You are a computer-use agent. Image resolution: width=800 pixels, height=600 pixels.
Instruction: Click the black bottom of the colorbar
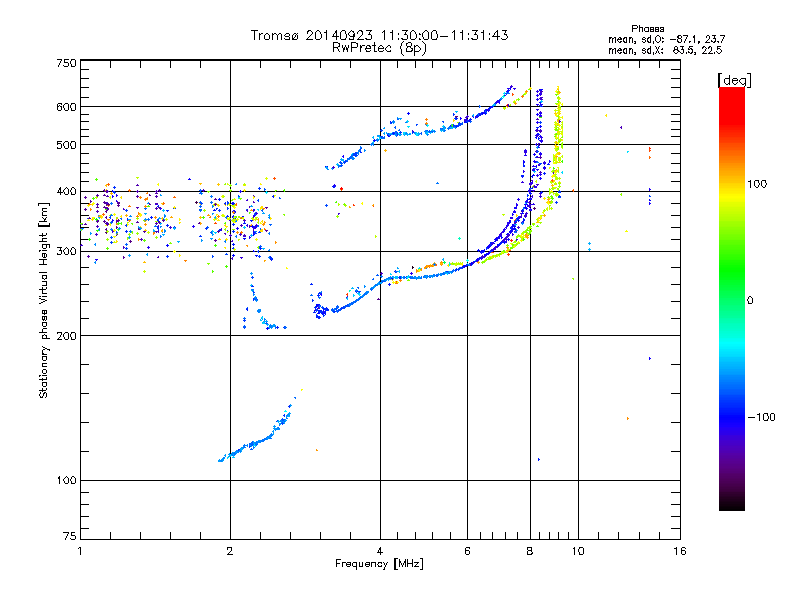732,503
